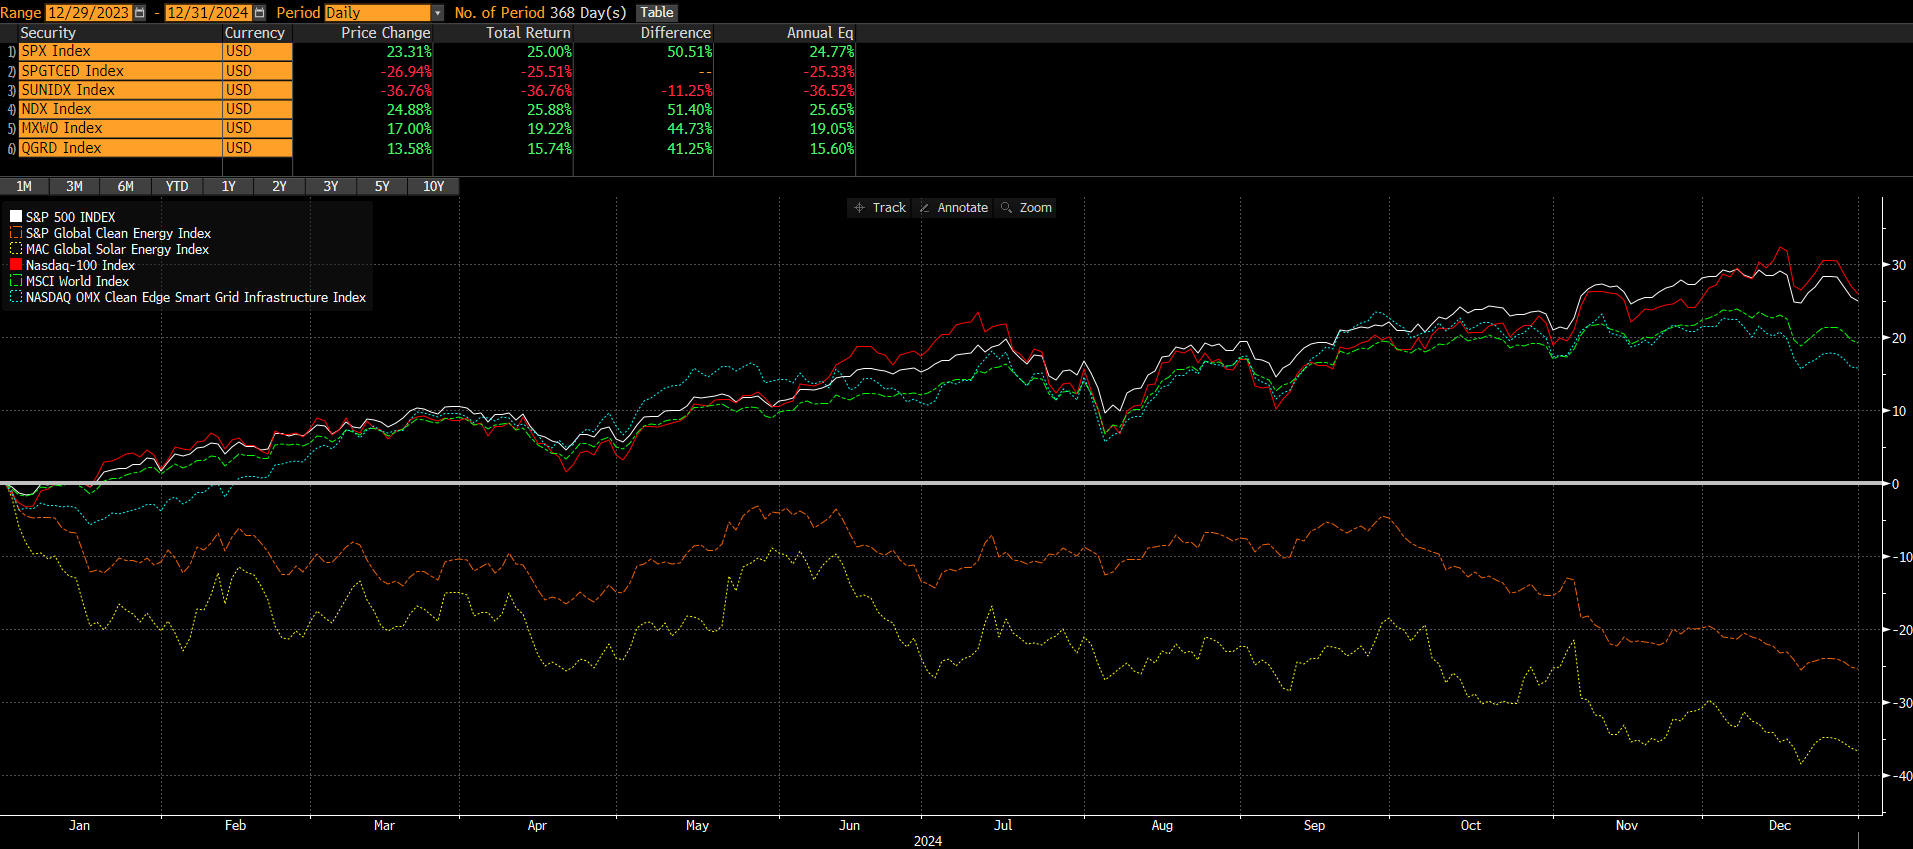Click the QGRD Index security field
The image size is (1913, 849).
coord(120,148)
